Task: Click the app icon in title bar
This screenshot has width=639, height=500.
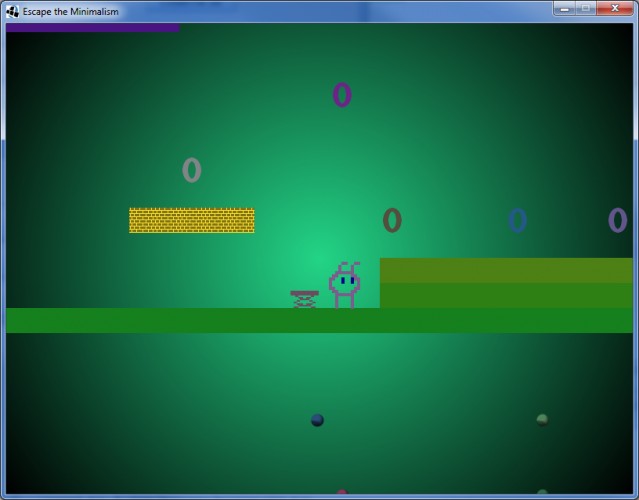Action: [x=12, y=11]
